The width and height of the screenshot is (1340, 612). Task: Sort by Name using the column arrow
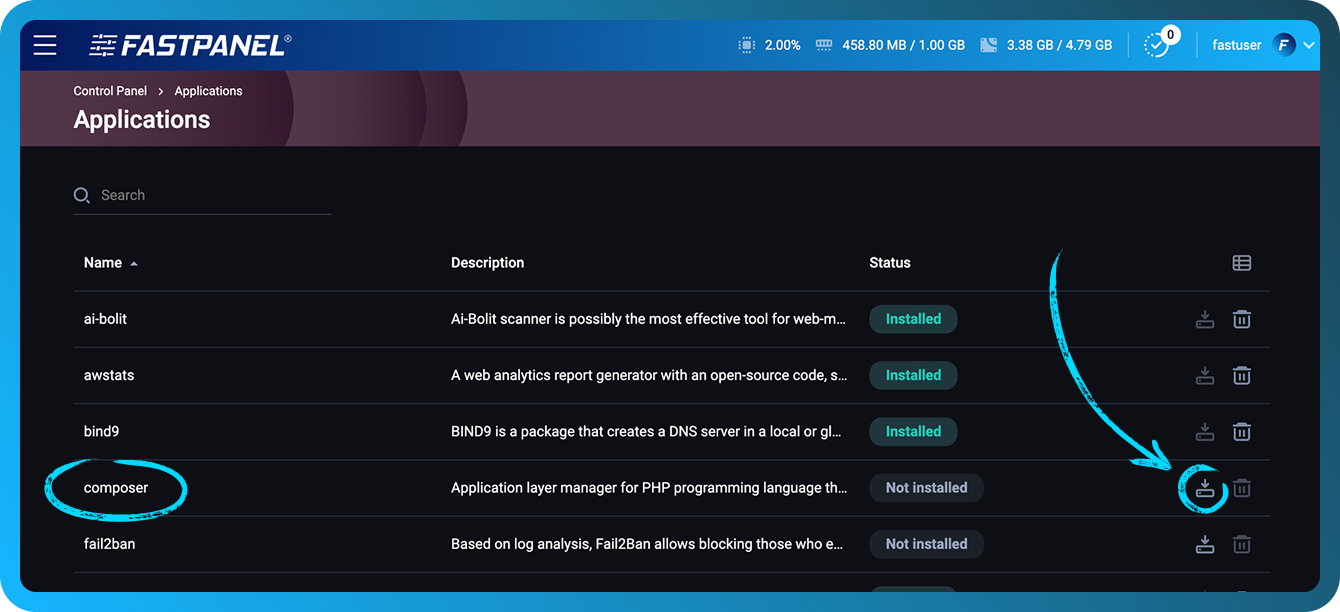point(133,263)
